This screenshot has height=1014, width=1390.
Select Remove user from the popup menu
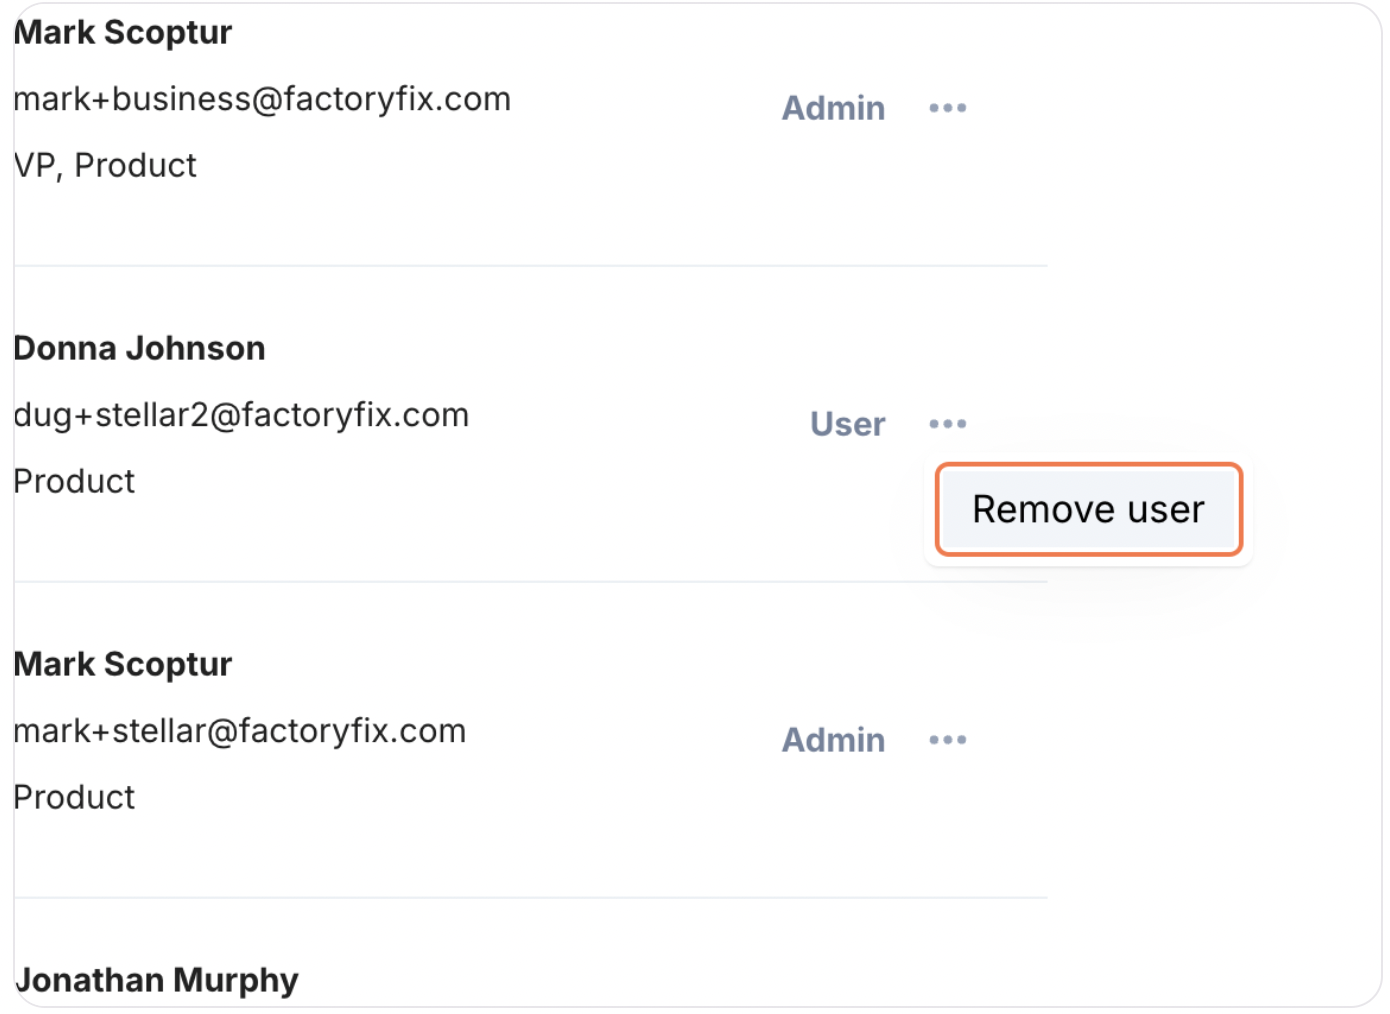point(1088,509)
